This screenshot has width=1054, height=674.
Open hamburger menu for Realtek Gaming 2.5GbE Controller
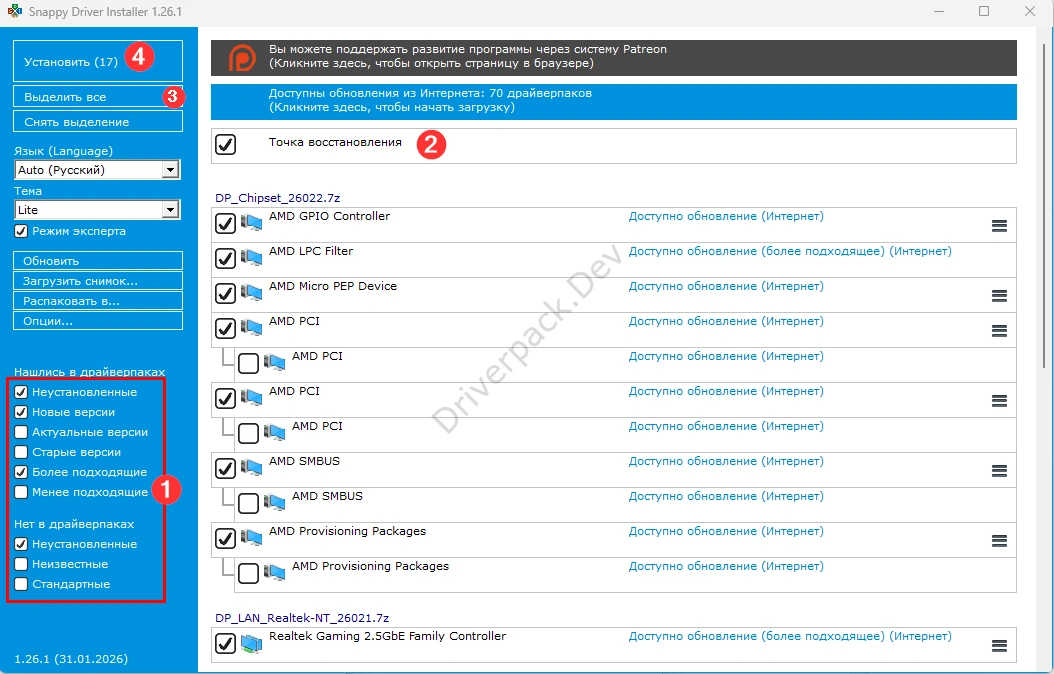coord(999,646)
